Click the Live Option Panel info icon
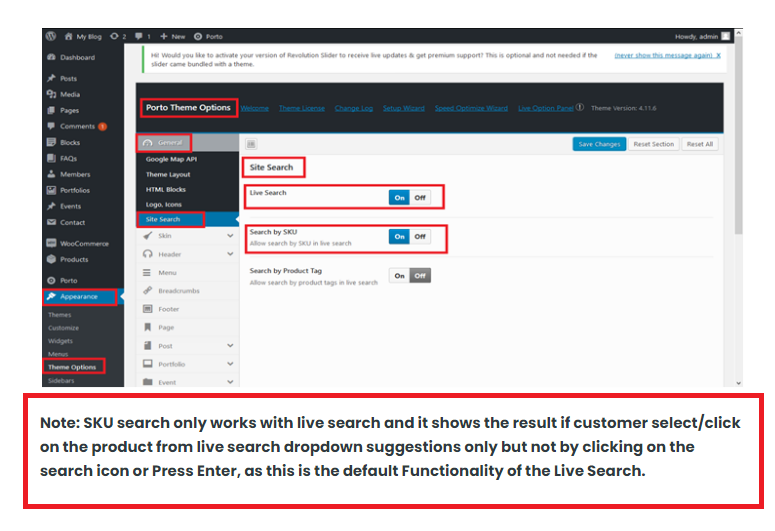 (x=580, y=107)
